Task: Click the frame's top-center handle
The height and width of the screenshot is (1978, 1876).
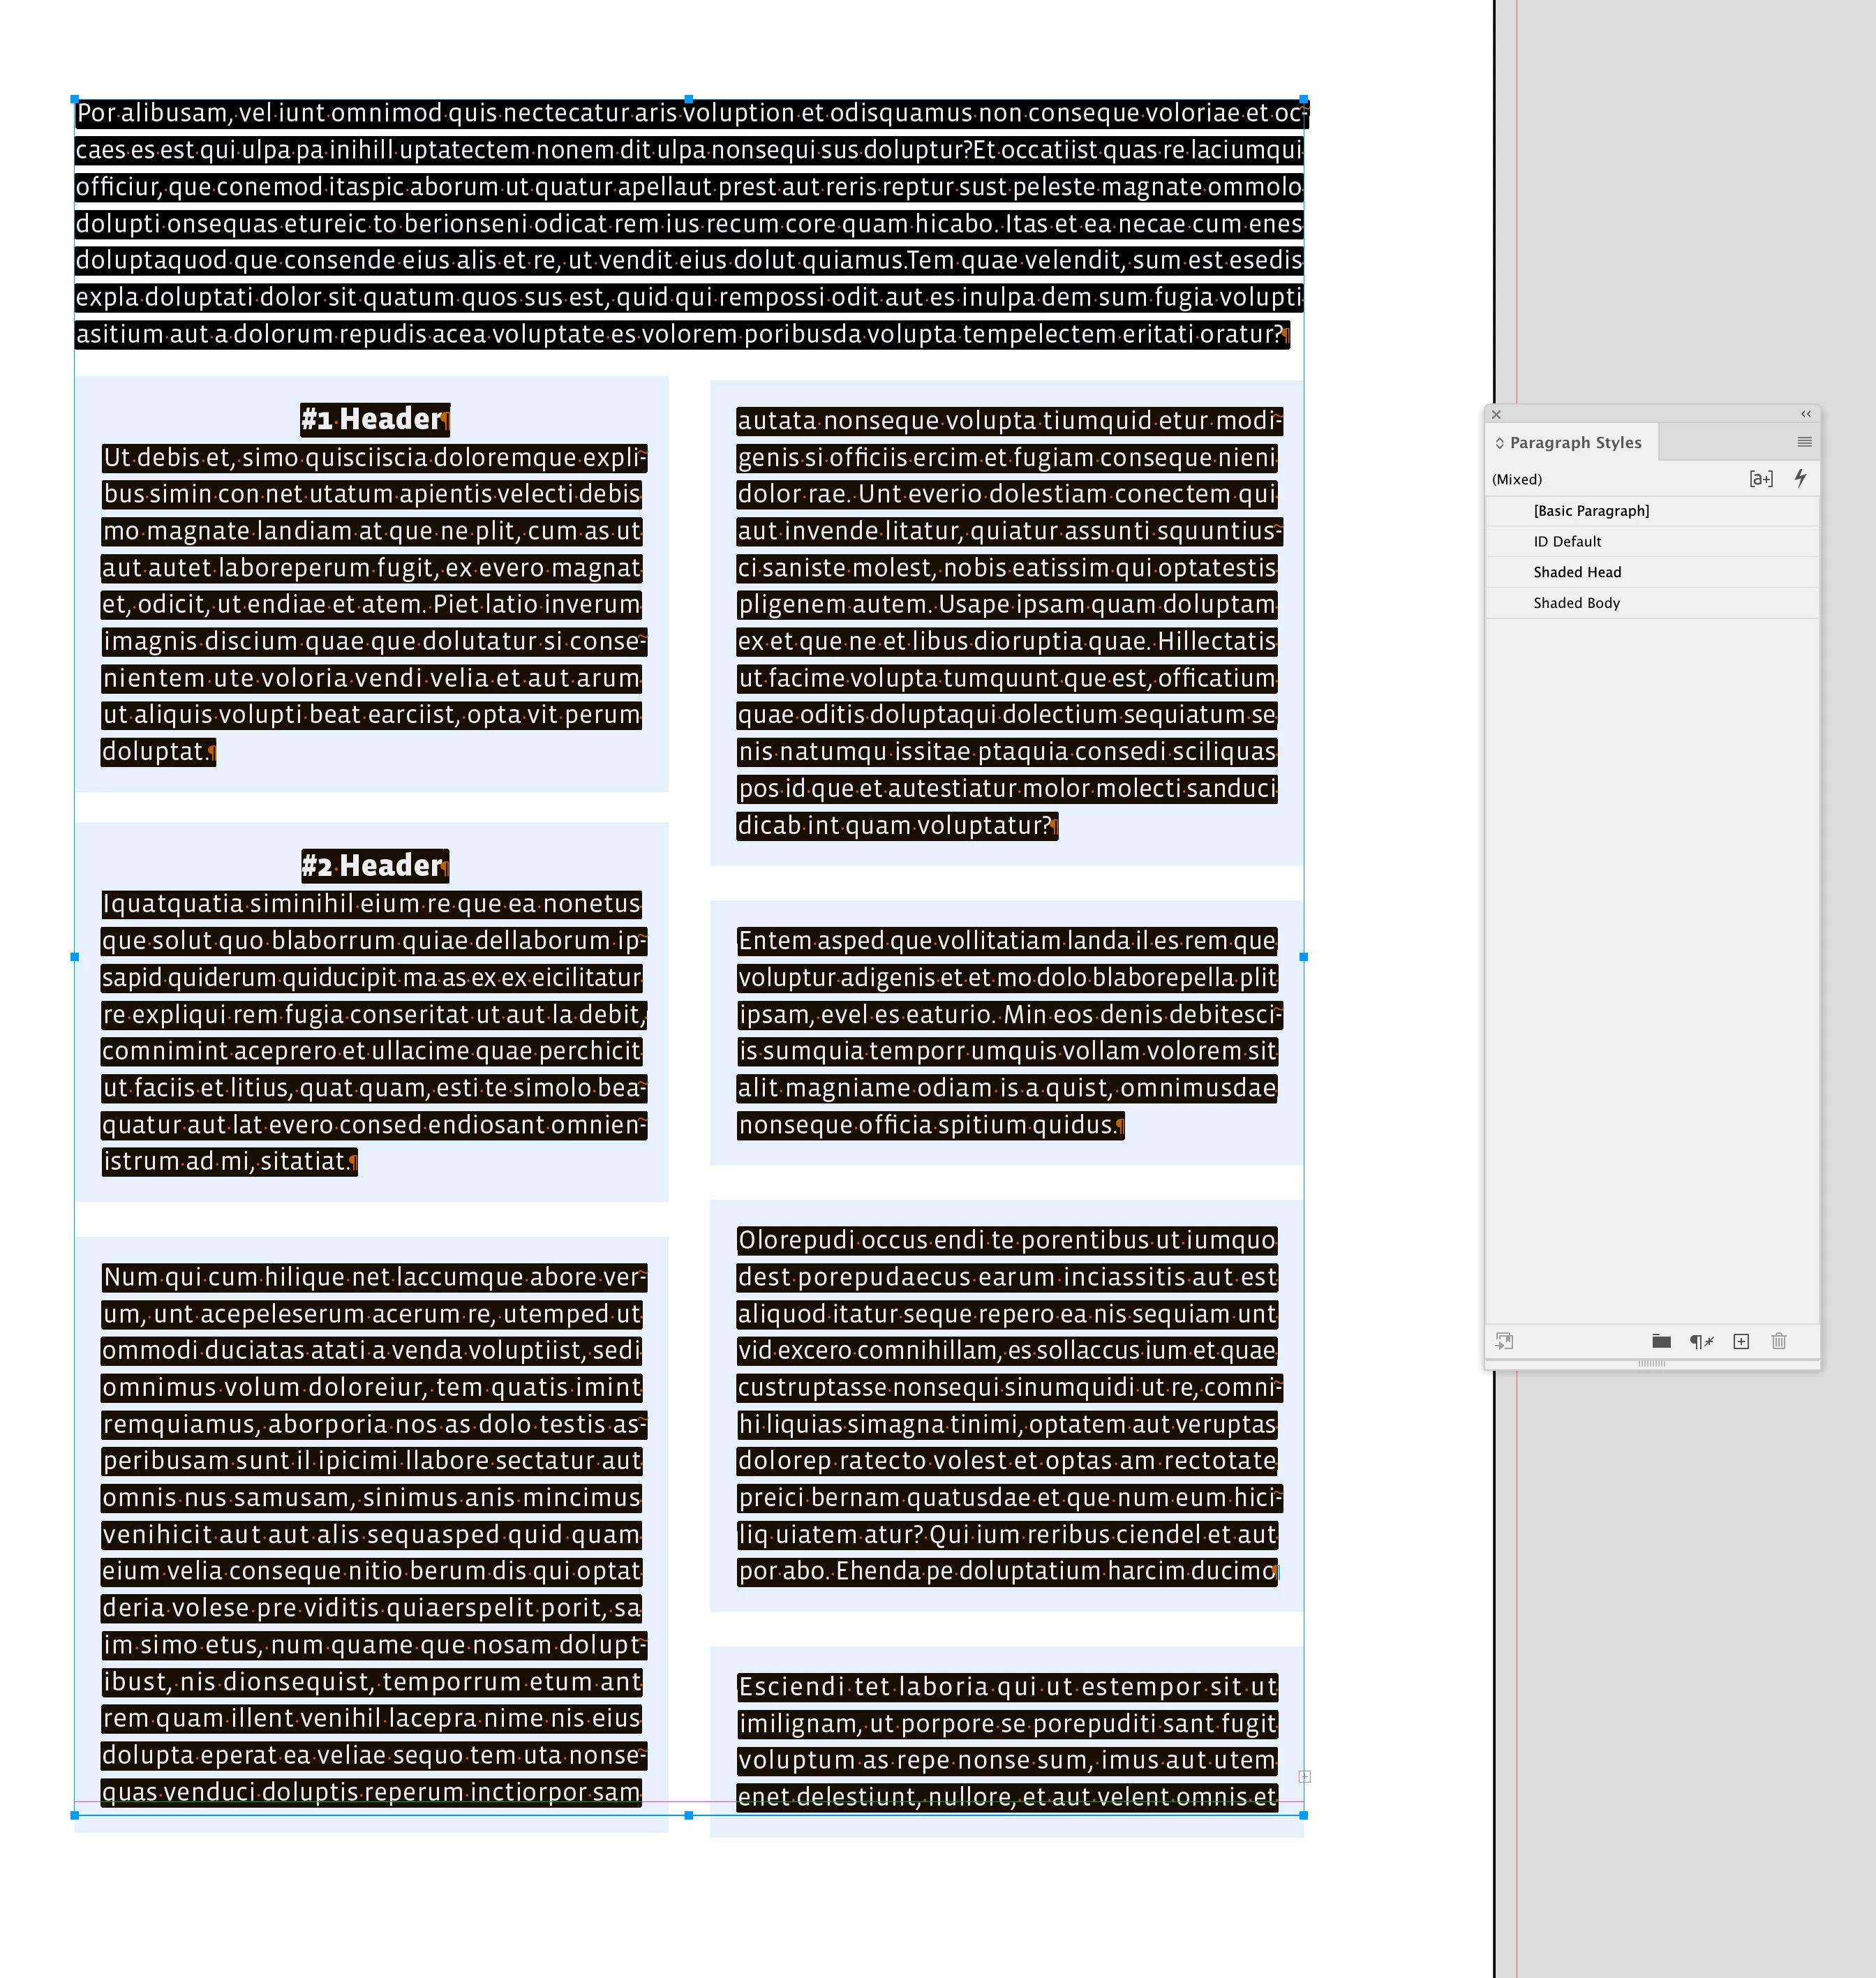Action: point(688,99)
